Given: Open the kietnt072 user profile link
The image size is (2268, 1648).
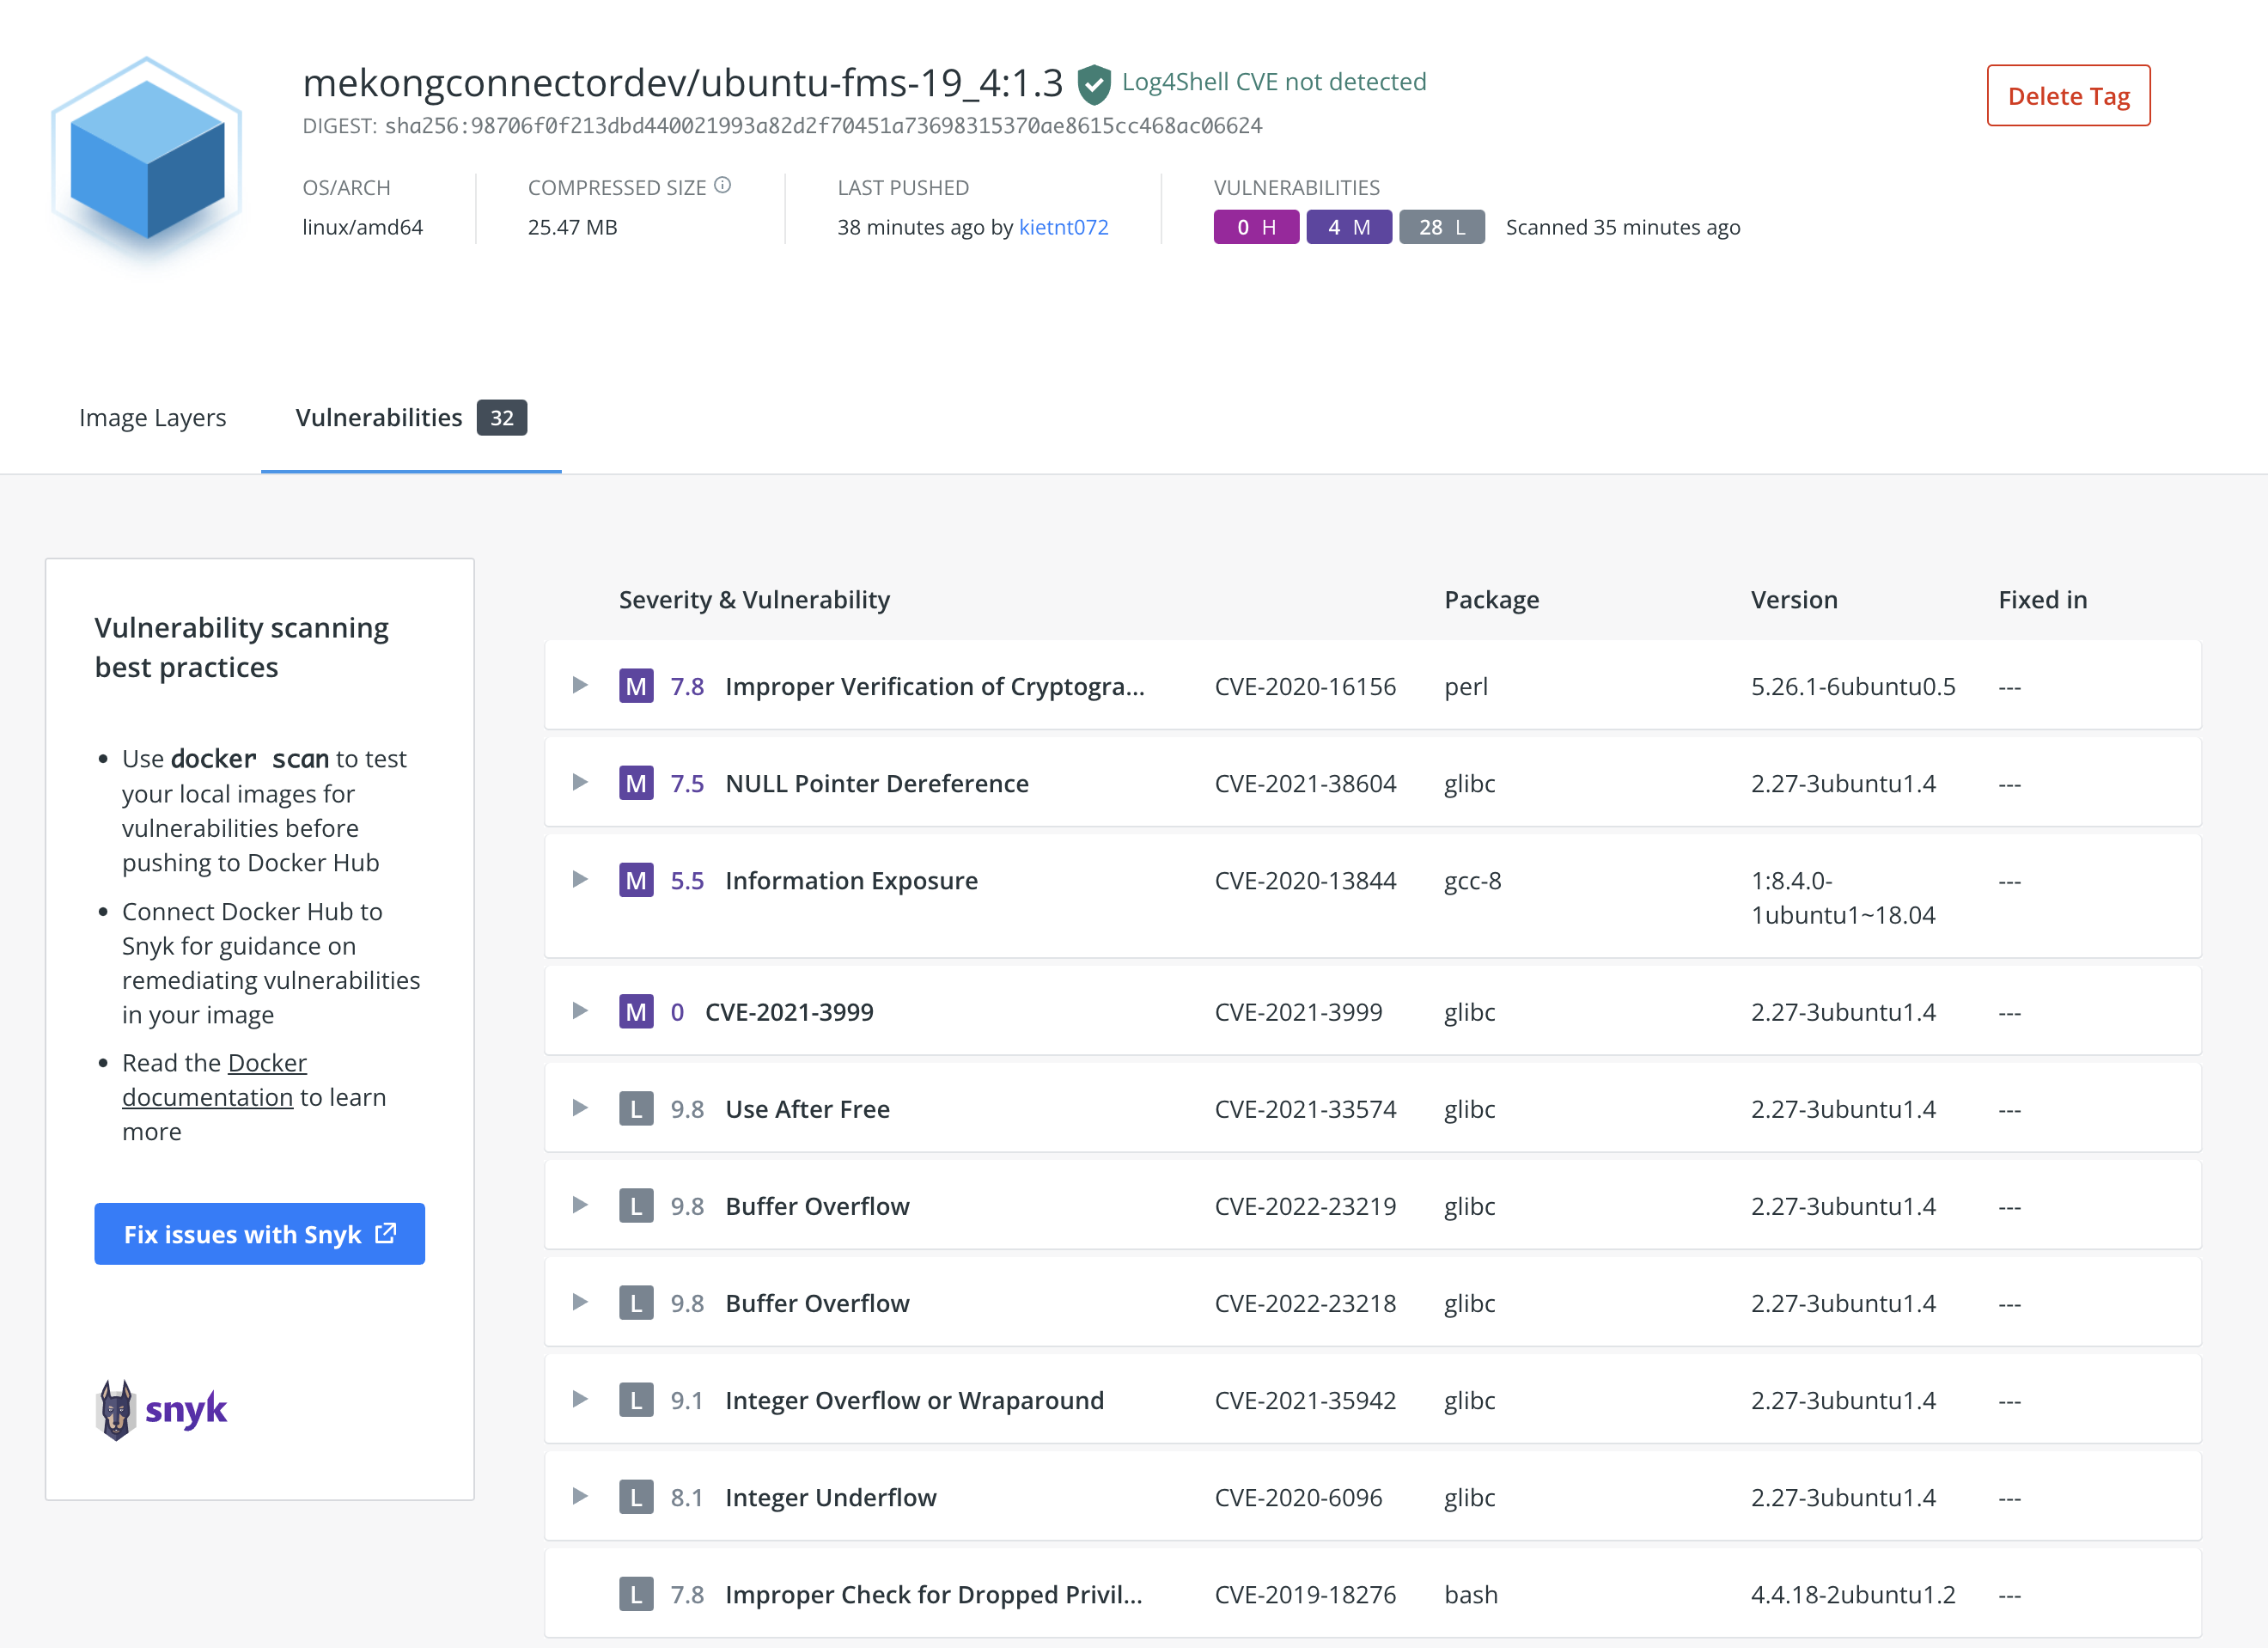Looking at the screenshot, I should pyautogui.click(x=1064, y=227).
